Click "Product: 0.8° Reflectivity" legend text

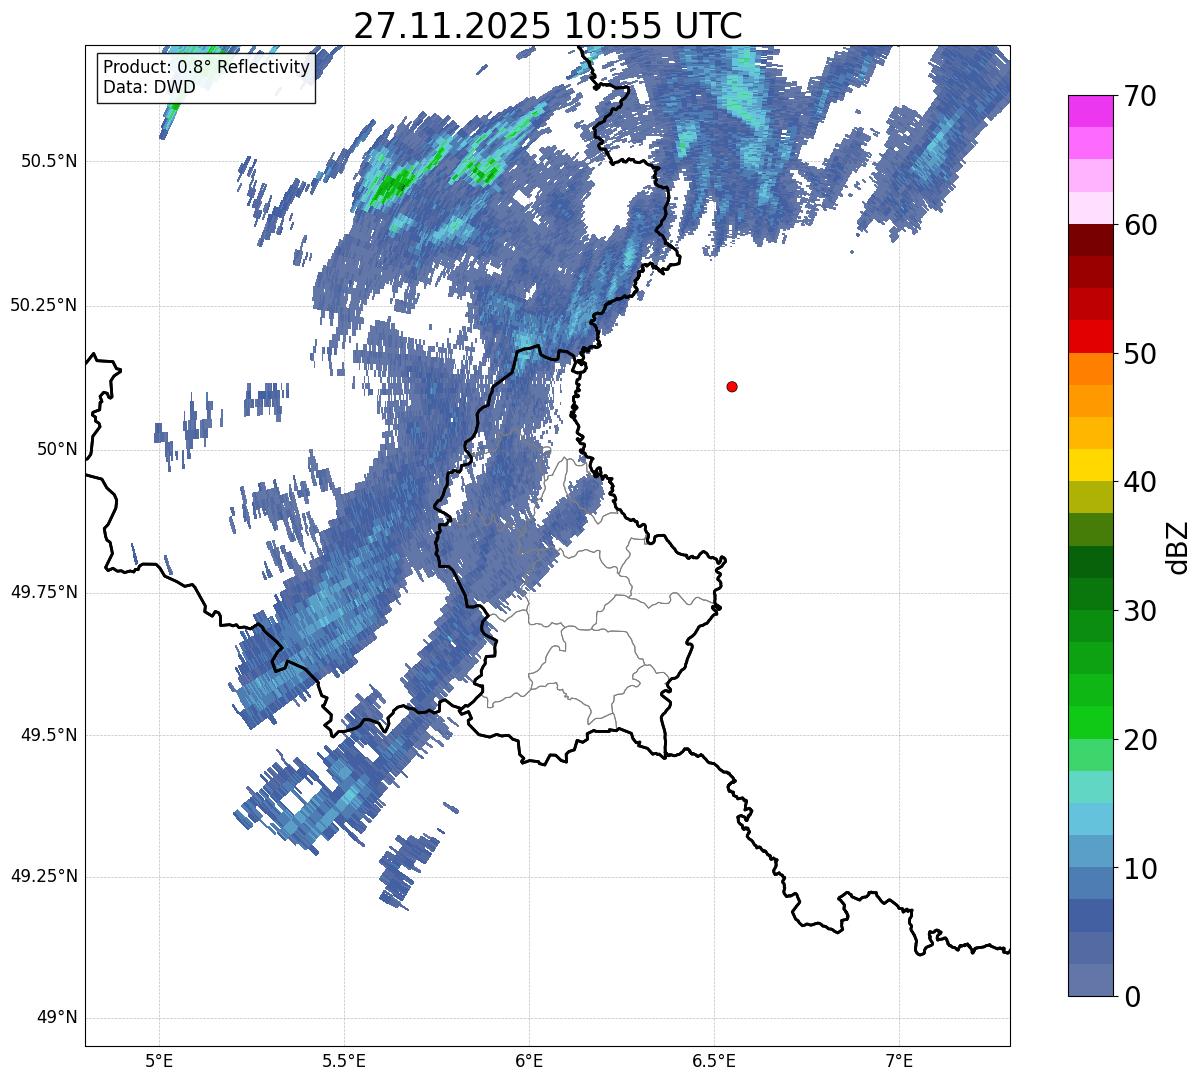(x=207, y=67)
